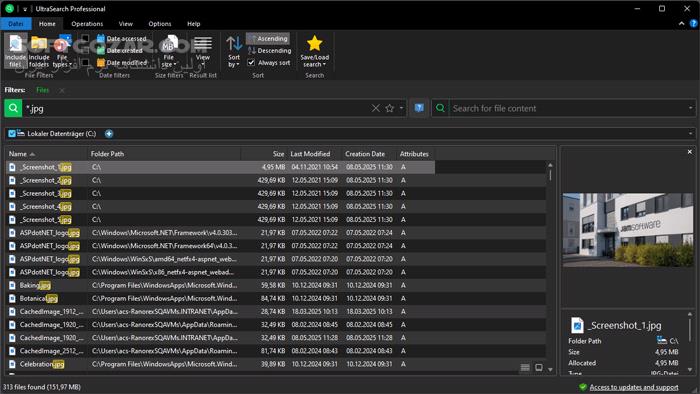Enable the Date modified filter checkbox
Image resolution: width=700 pixels, height=394 pixels.
[x=85, y=62]
